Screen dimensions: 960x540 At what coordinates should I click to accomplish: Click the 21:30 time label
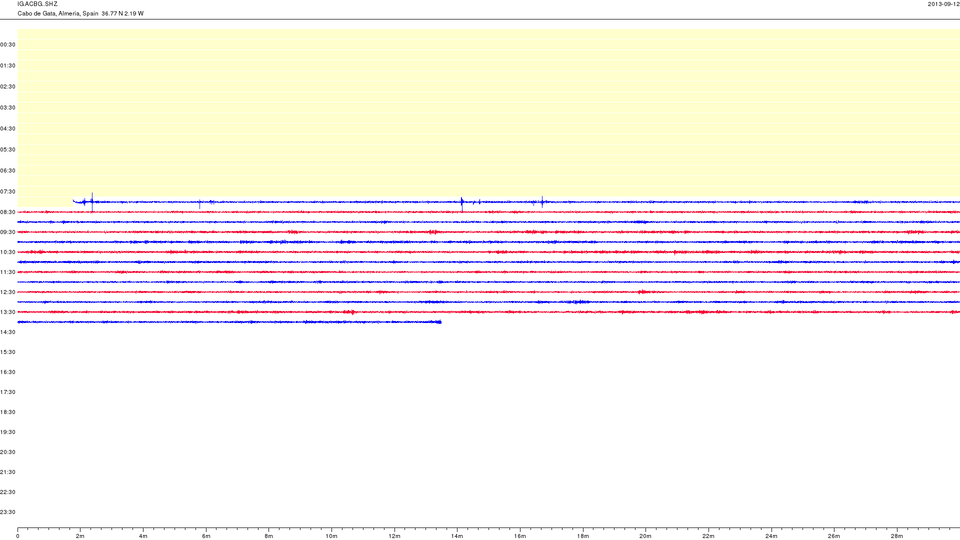(8, 472)
